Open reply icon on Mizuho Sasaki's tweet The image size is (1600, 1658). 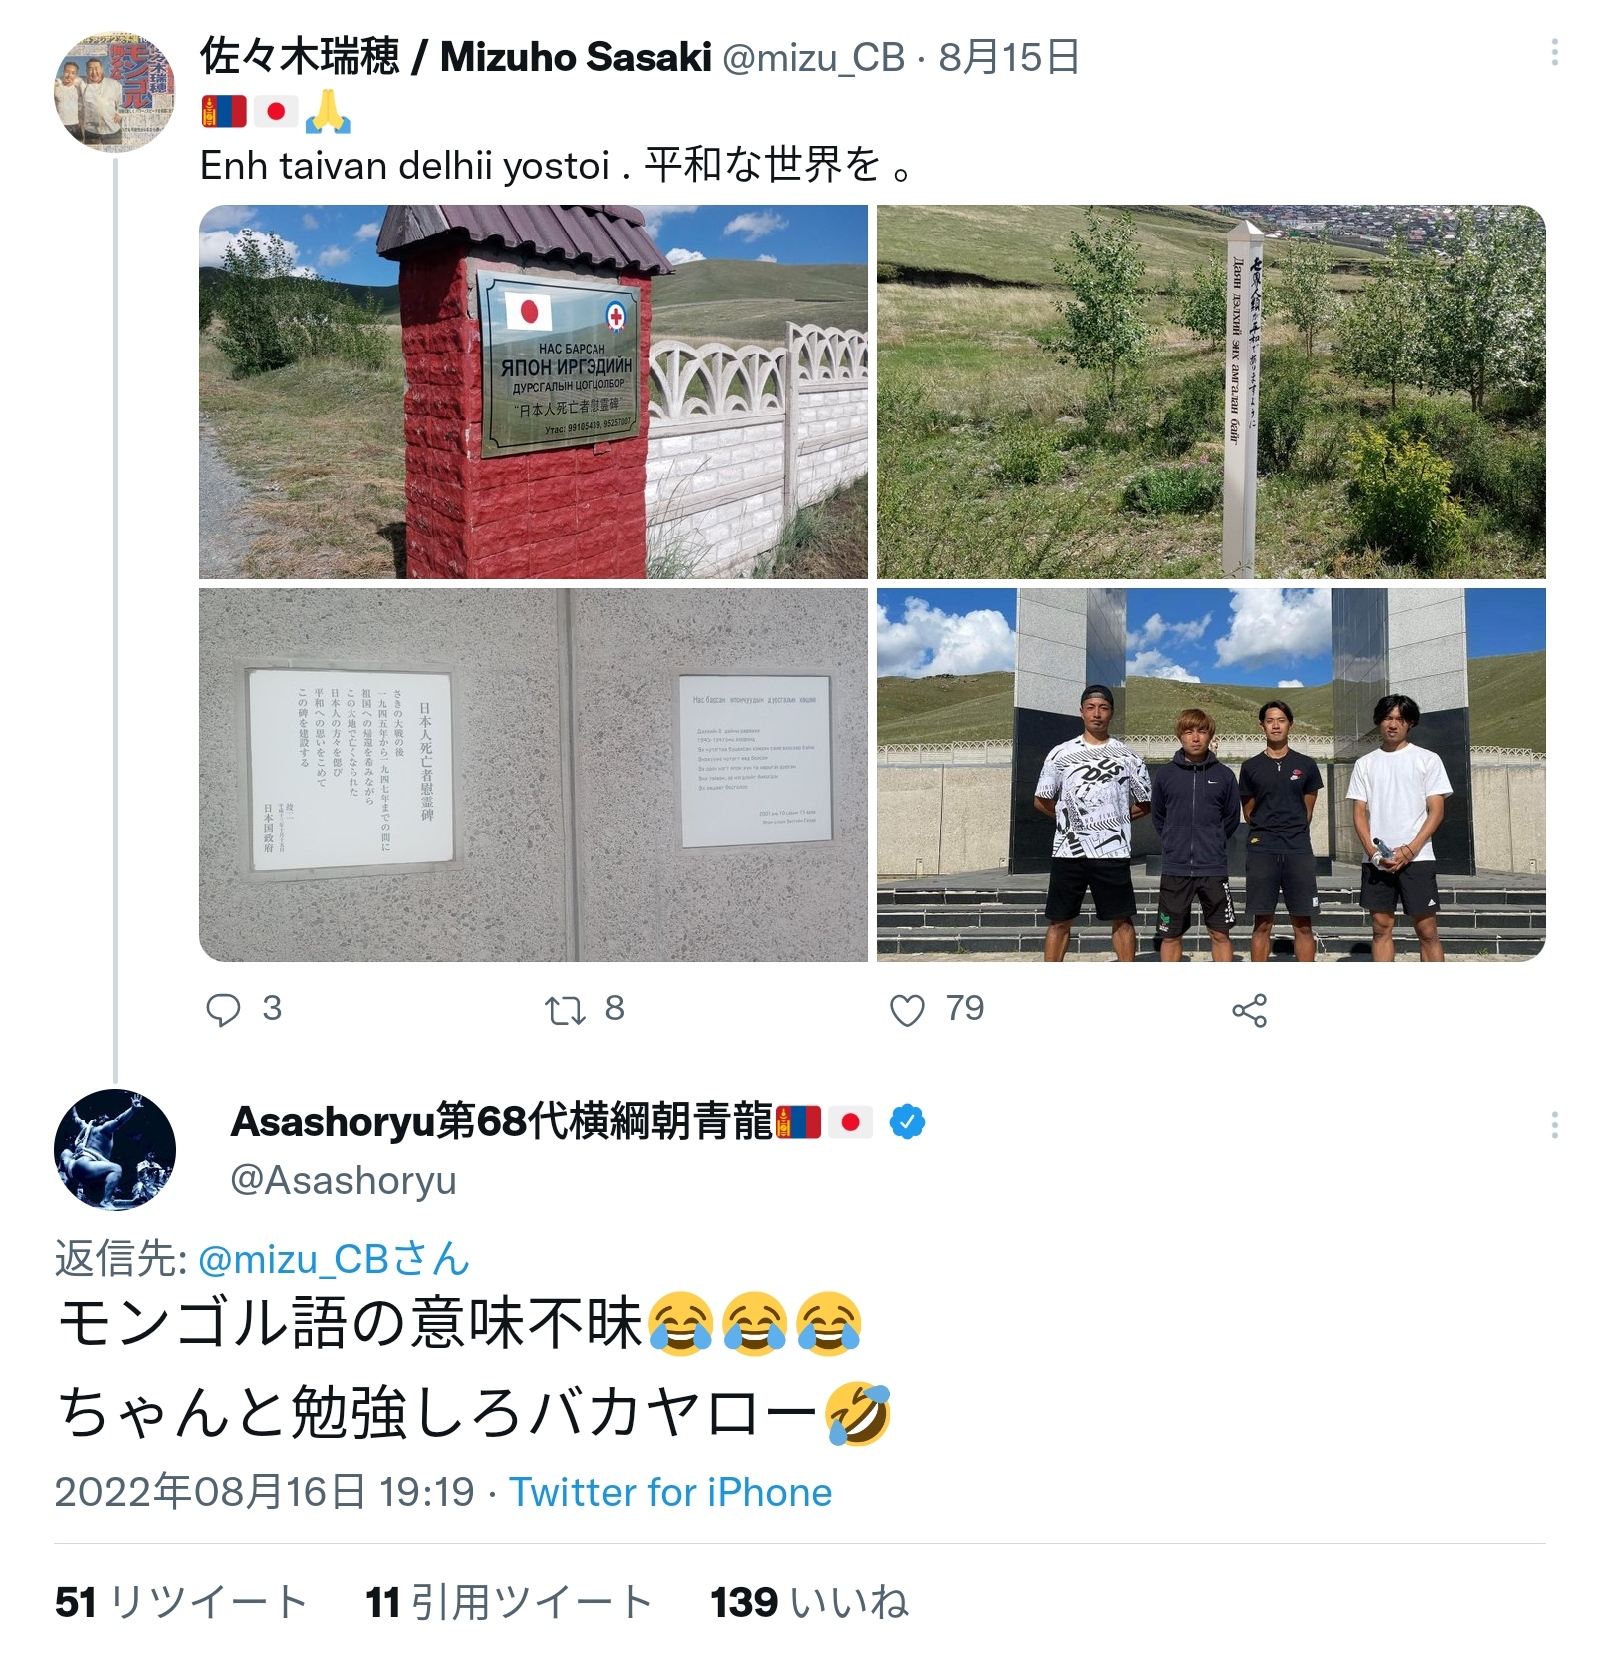pos(223,1010)
